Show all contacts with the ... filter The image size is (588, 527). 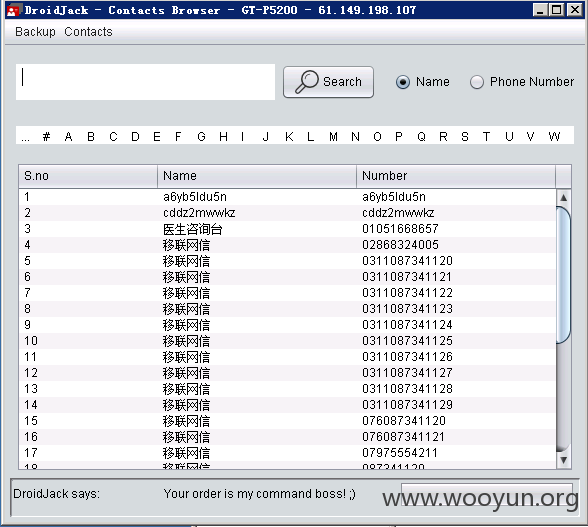point(25,137)
